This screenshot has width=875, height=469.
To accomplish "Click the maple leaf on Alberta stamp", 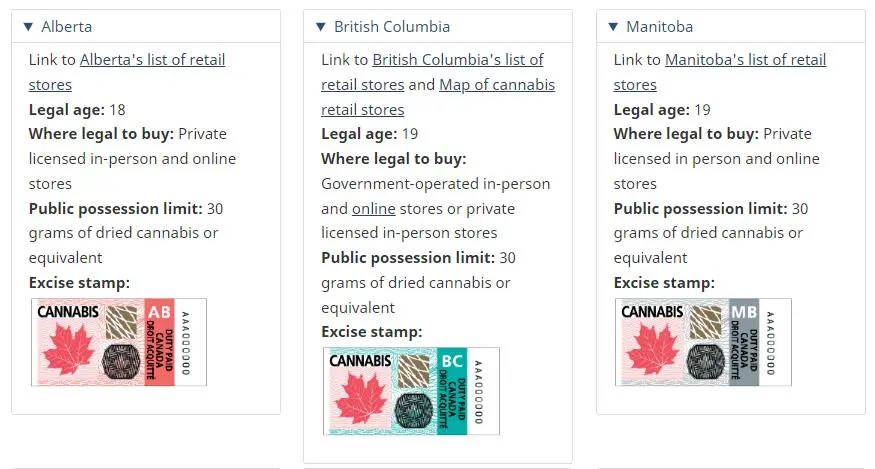I will point(69,350).
